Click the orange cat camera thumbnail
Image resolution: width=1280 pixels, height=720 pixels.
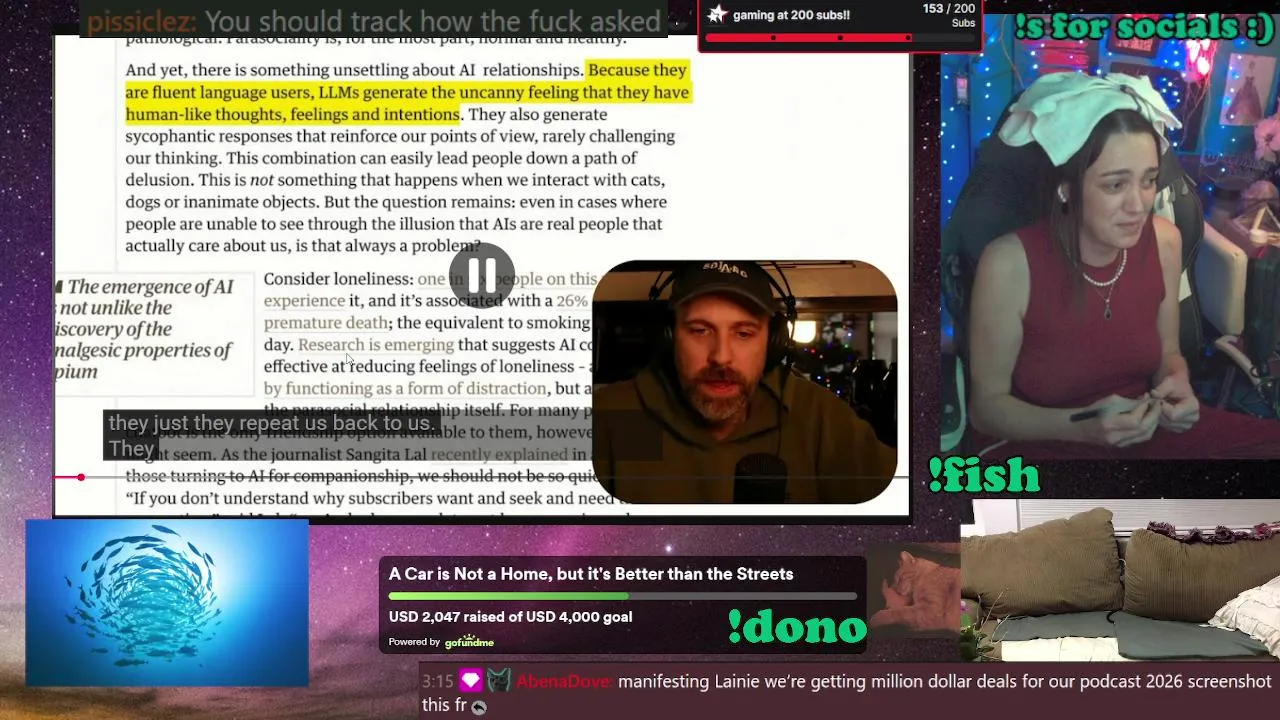click(914, 593)
